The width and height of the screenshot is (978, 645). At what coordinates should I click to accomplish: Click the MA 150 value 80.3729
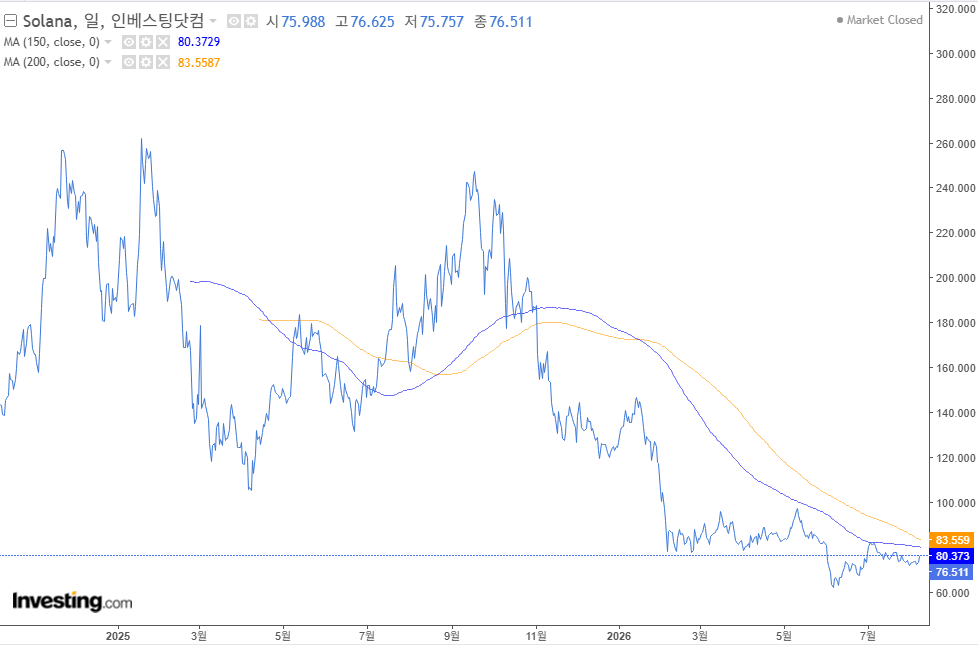click(x=199, y=42)
